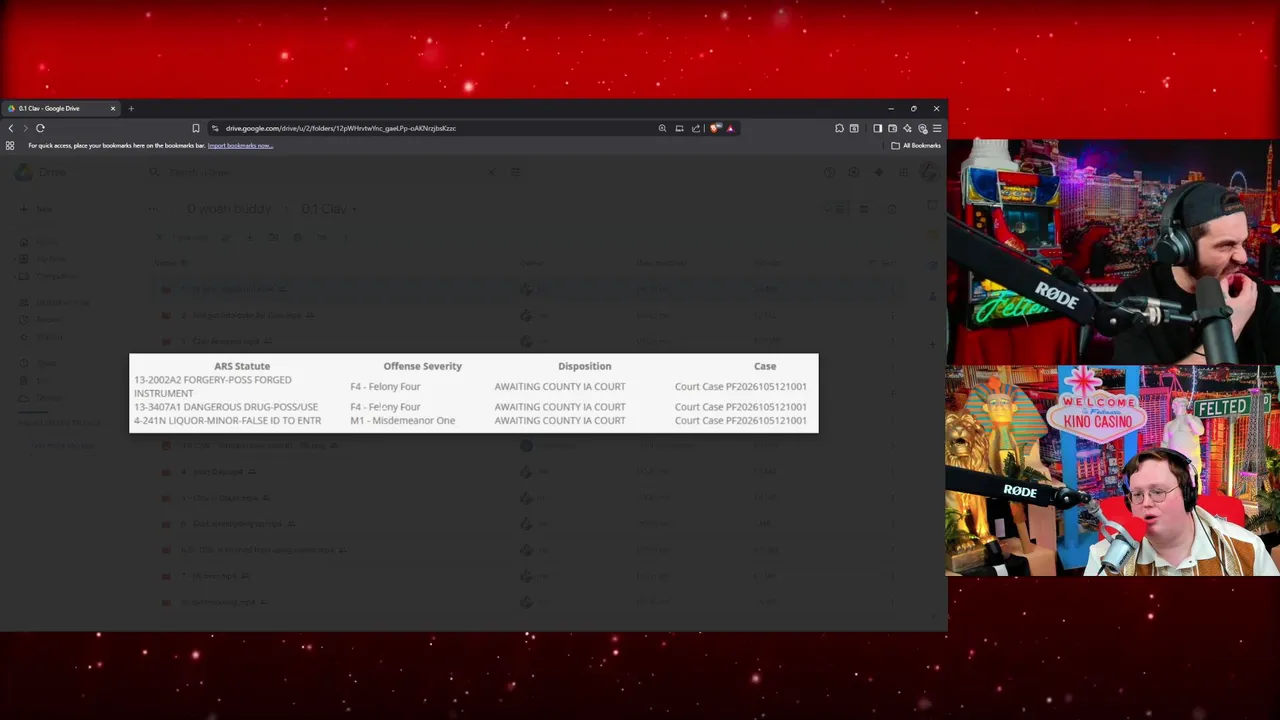The width and height of the screenshot is (1280, 720).
Task: Click 'F4 - Felony Four' in the dangerous drug row
Action: 385,407
